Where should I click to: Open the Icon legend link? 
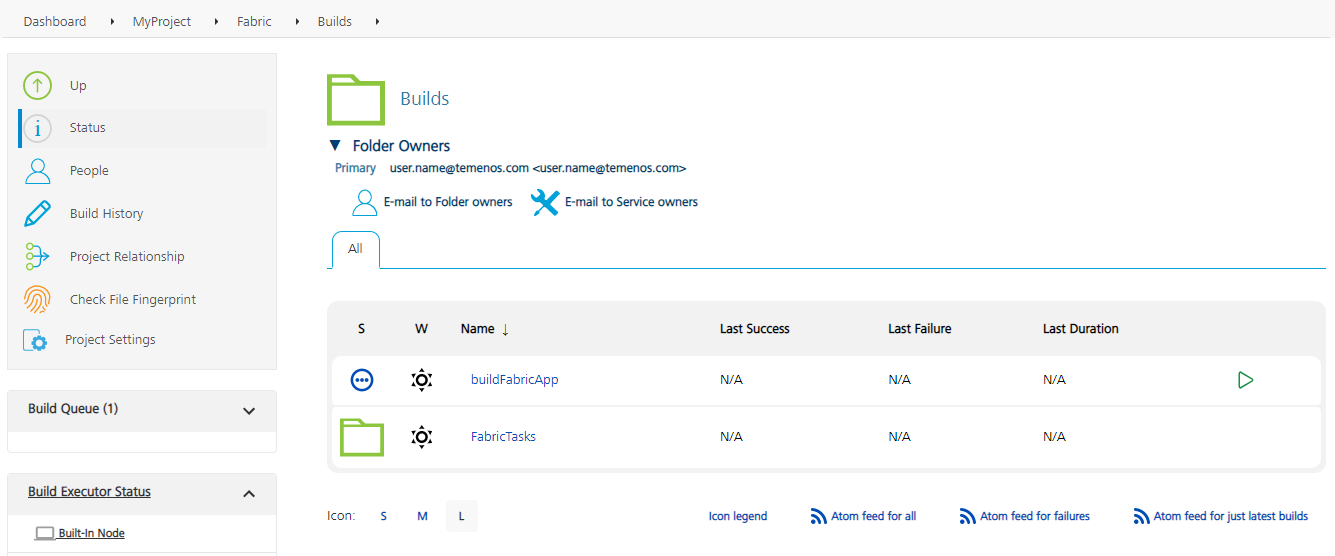[737, 517]
